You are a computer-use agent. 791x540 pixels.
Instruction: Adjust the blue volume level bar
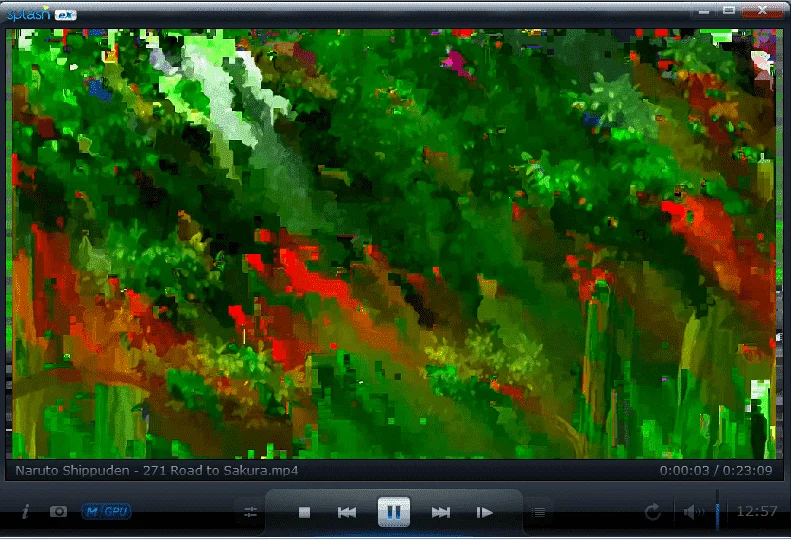click(x=717, y=510)
